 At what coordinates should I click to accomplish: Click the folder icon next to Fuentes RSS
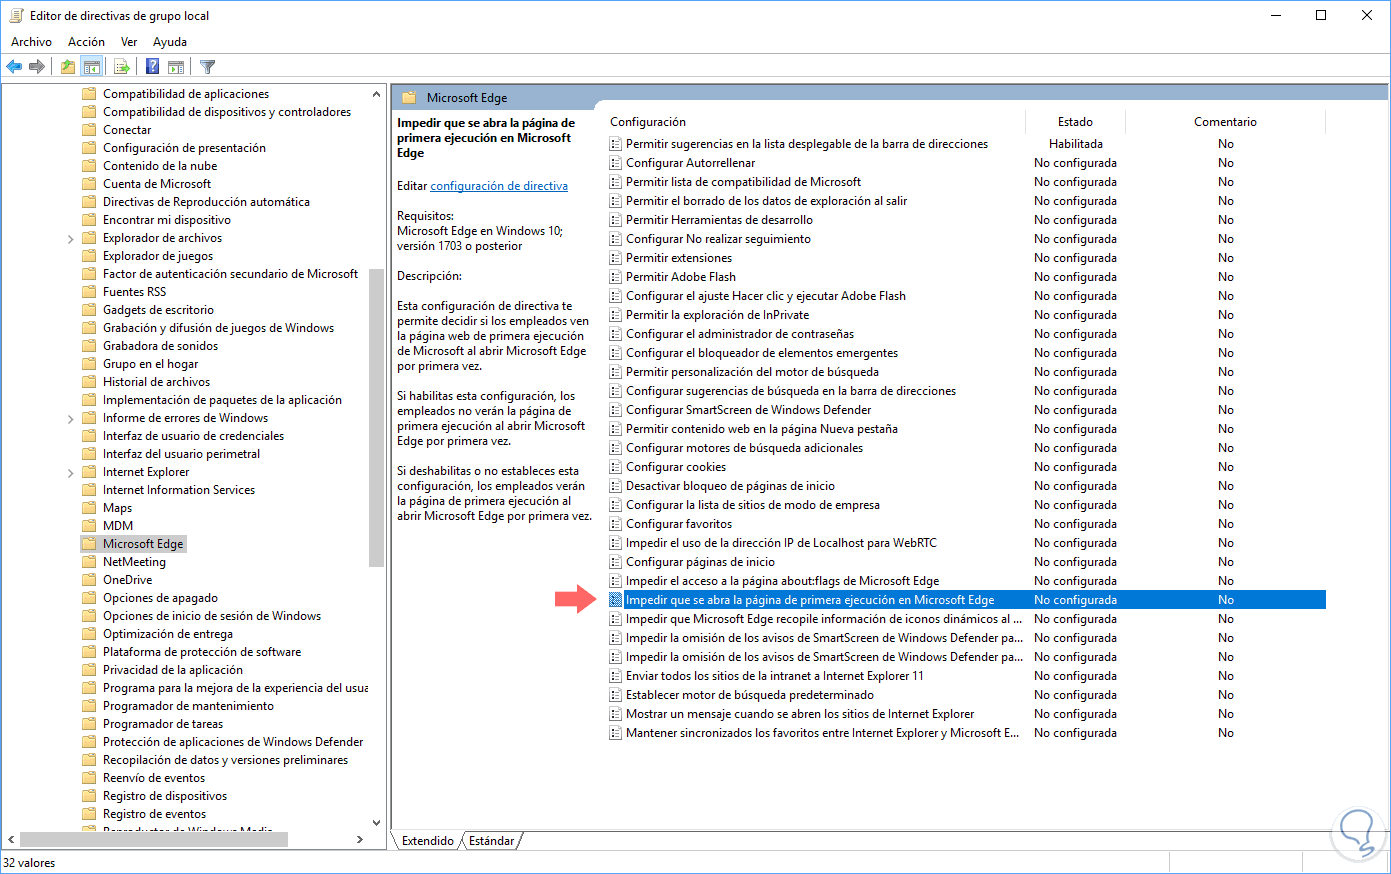pos(89,292)
